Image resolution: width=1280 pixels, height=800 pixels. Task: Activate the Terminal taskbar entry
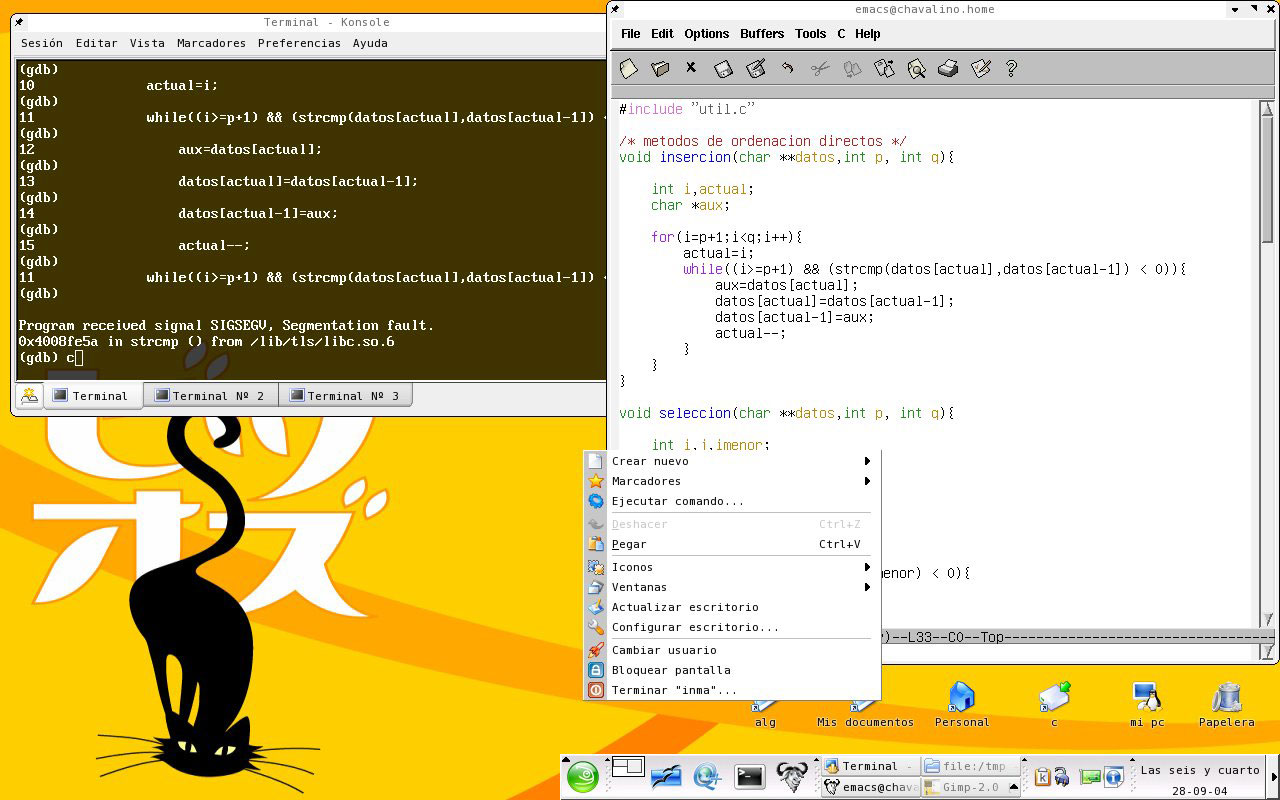[x=870, y=766]
